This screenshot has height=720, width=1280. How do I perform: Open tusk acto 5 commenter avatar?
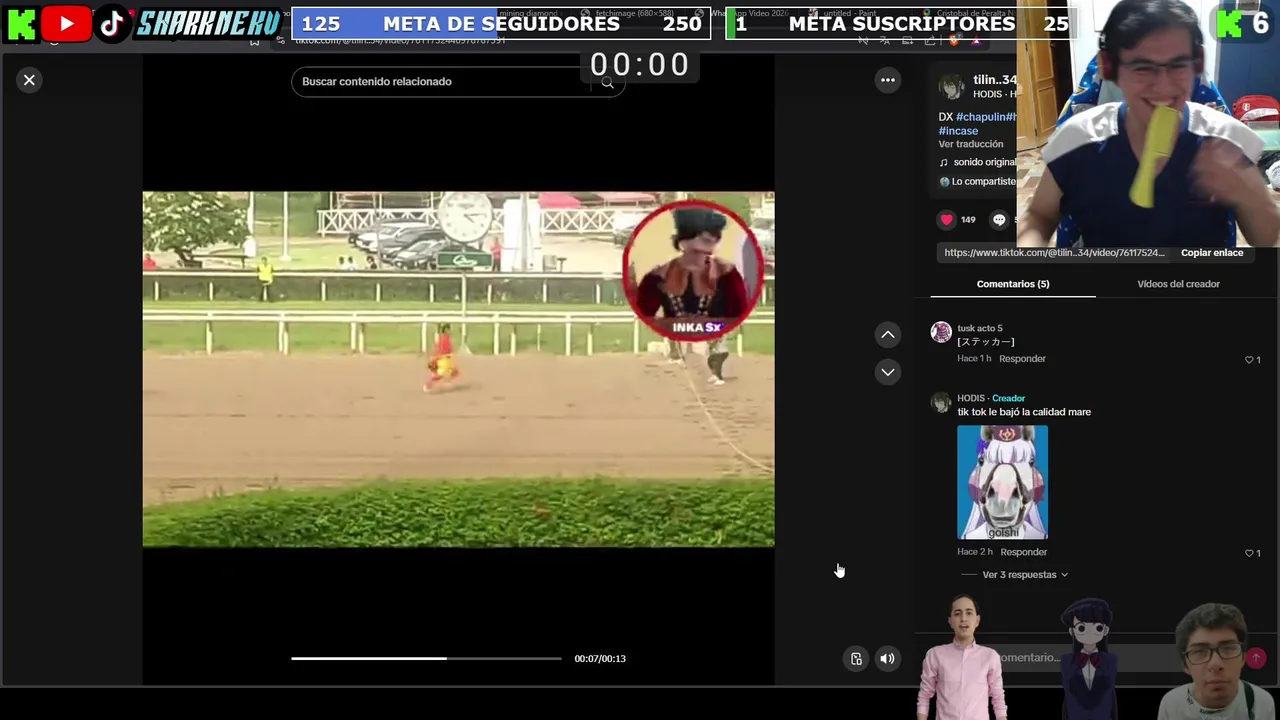(941, 333)
